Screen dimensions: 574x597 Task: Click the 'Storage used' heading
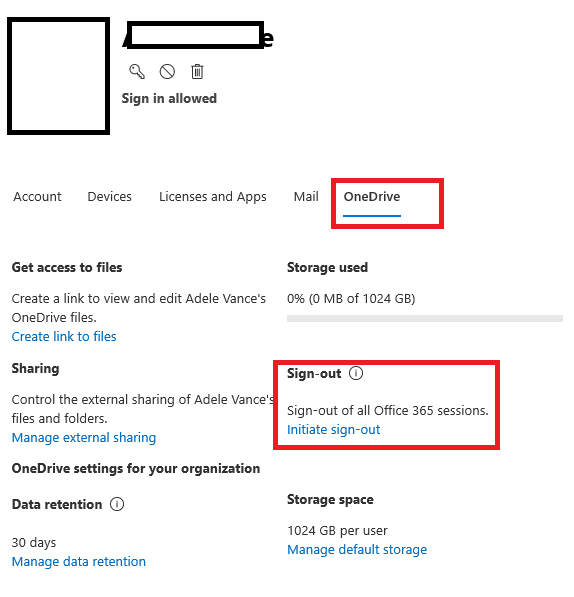pyautogui.click(x=327, y=268)
